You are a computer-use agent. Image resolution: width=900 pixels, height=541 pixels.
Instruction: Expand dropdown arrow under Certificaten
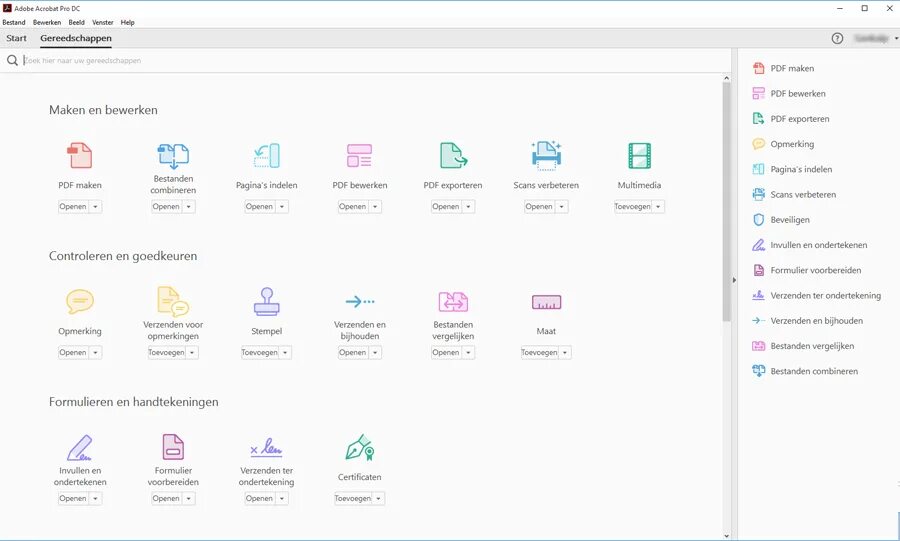coord(379,499)
